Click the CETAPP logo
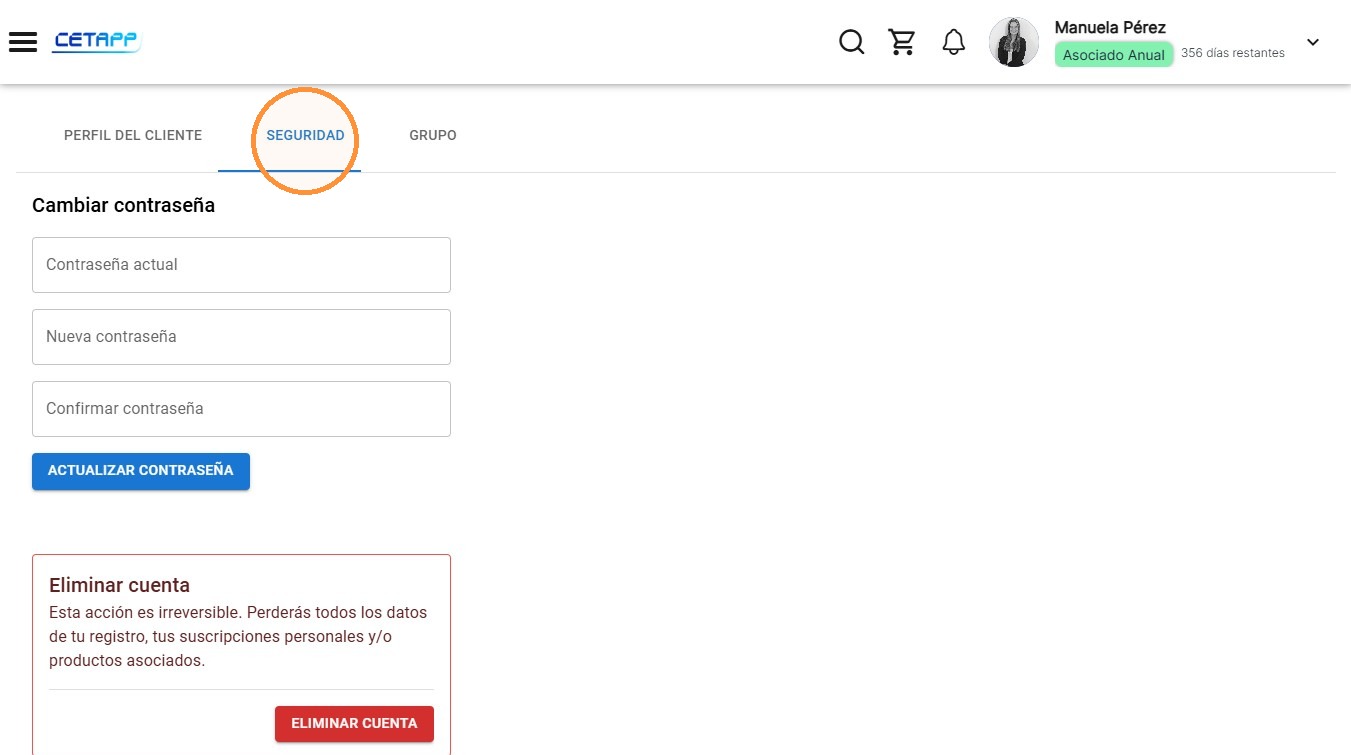Image resolution: width=1351 pixels, height=755 pixels. pyautogui.click(x=97, y=42)
